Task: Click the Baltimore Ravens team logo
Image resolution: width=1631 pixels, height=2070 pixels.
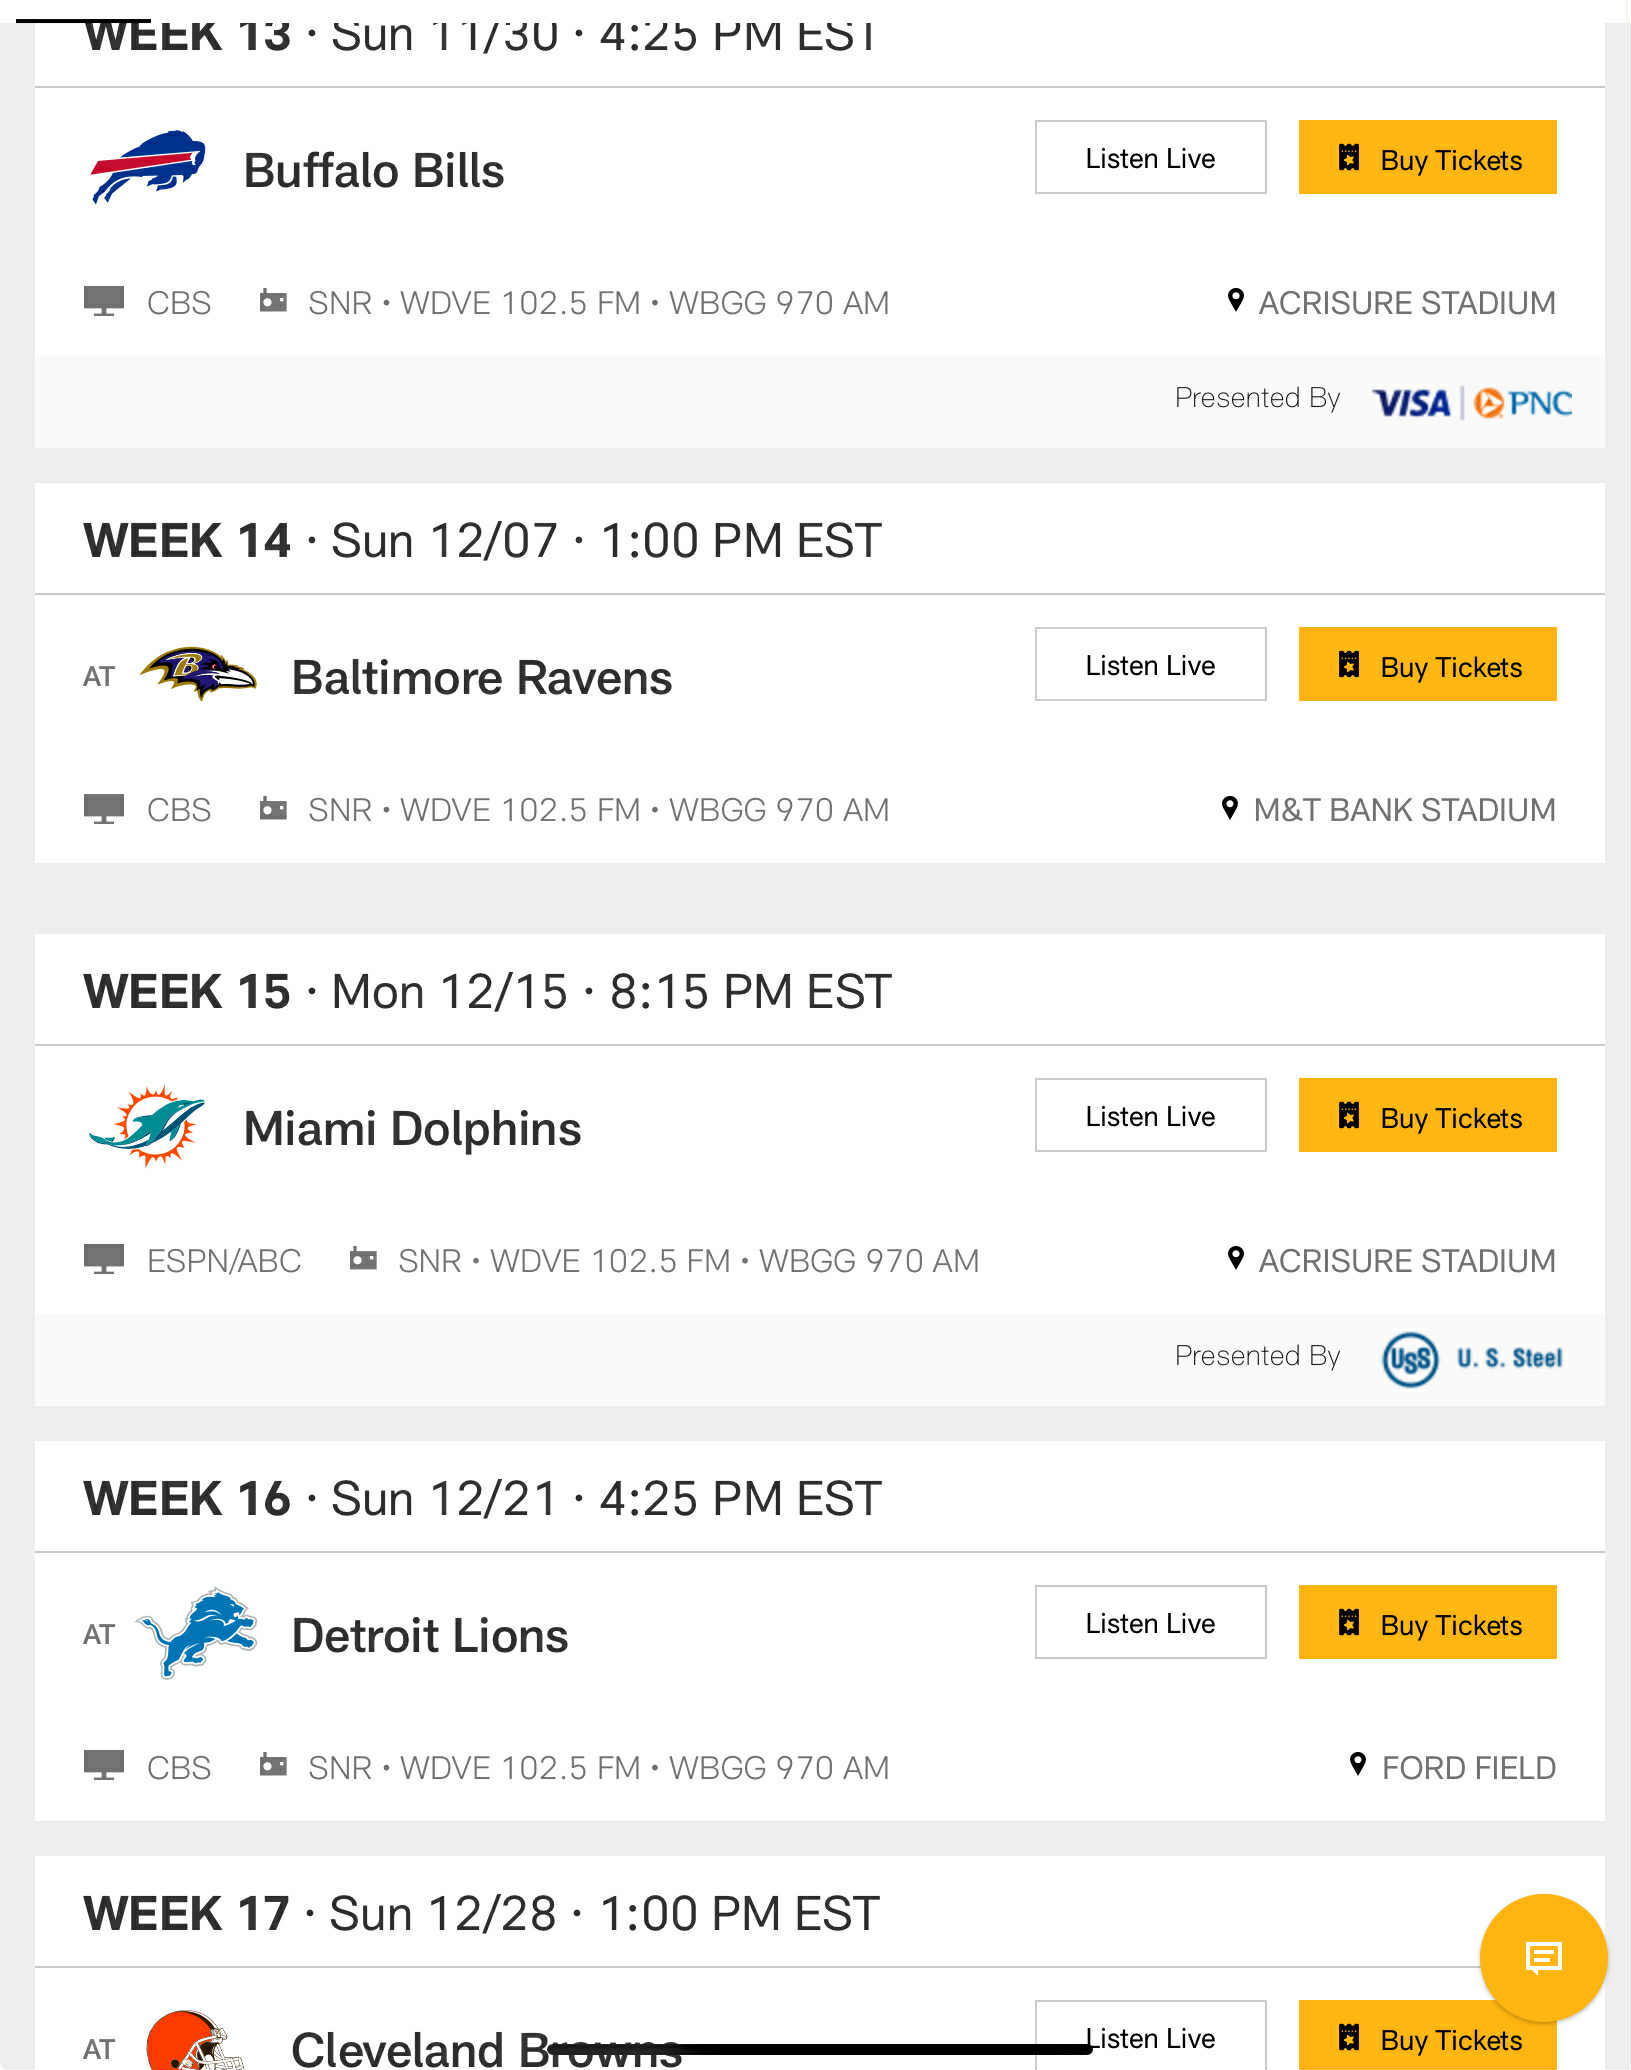Action: [198, 673]
